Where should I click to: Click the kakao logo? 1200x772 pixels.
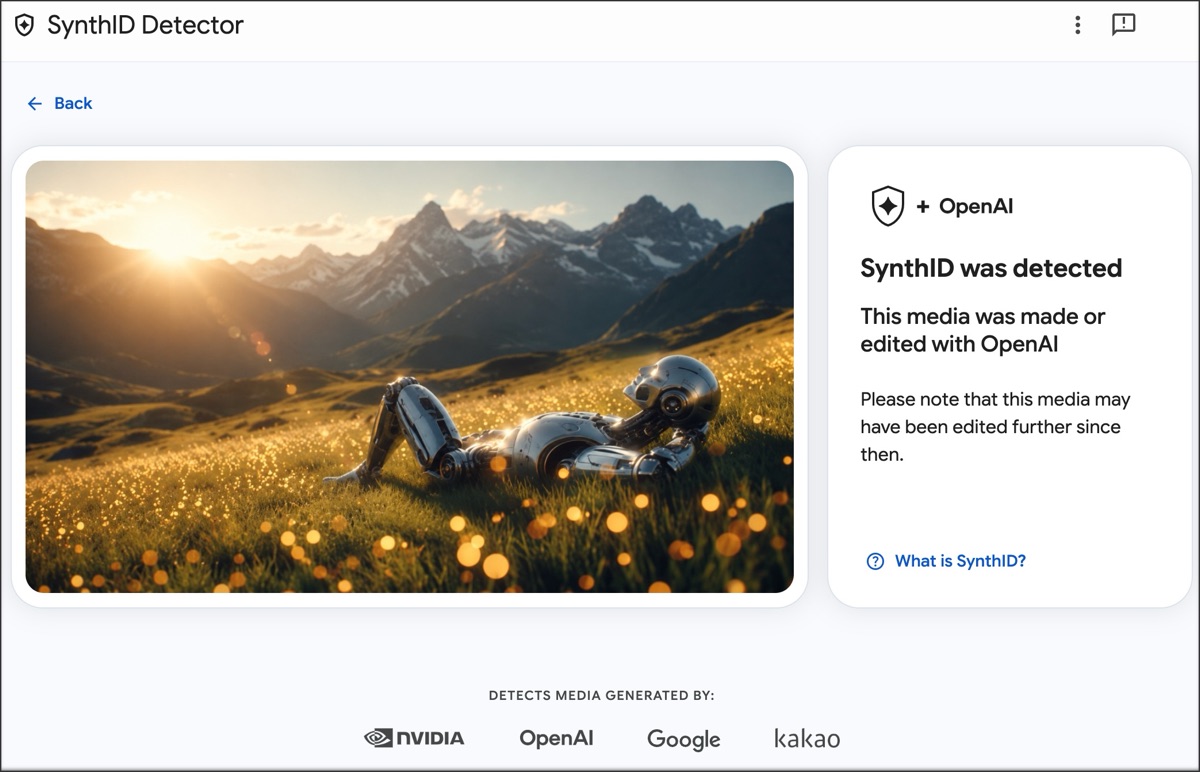click(807, 738)
